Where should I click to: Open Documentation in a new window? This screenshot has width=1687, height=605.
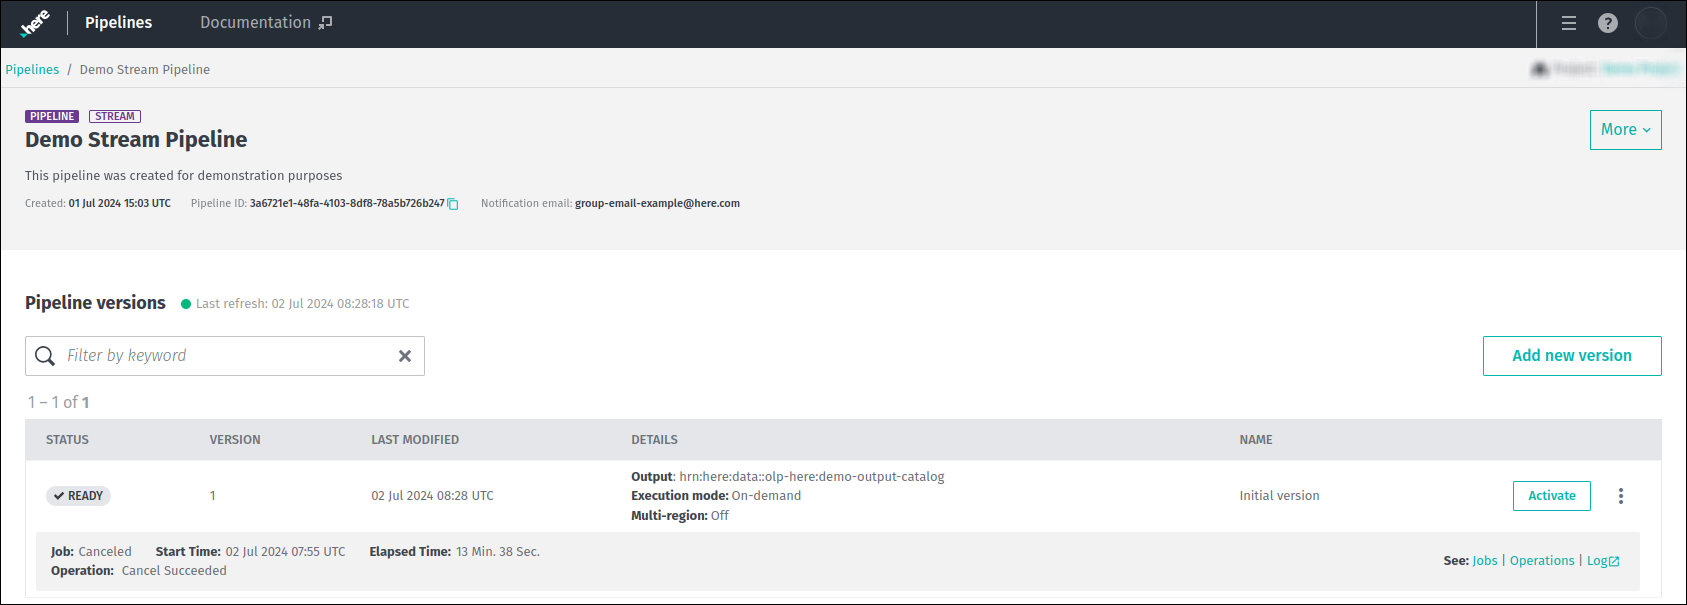pyautogui.click(x=266, y=23)
